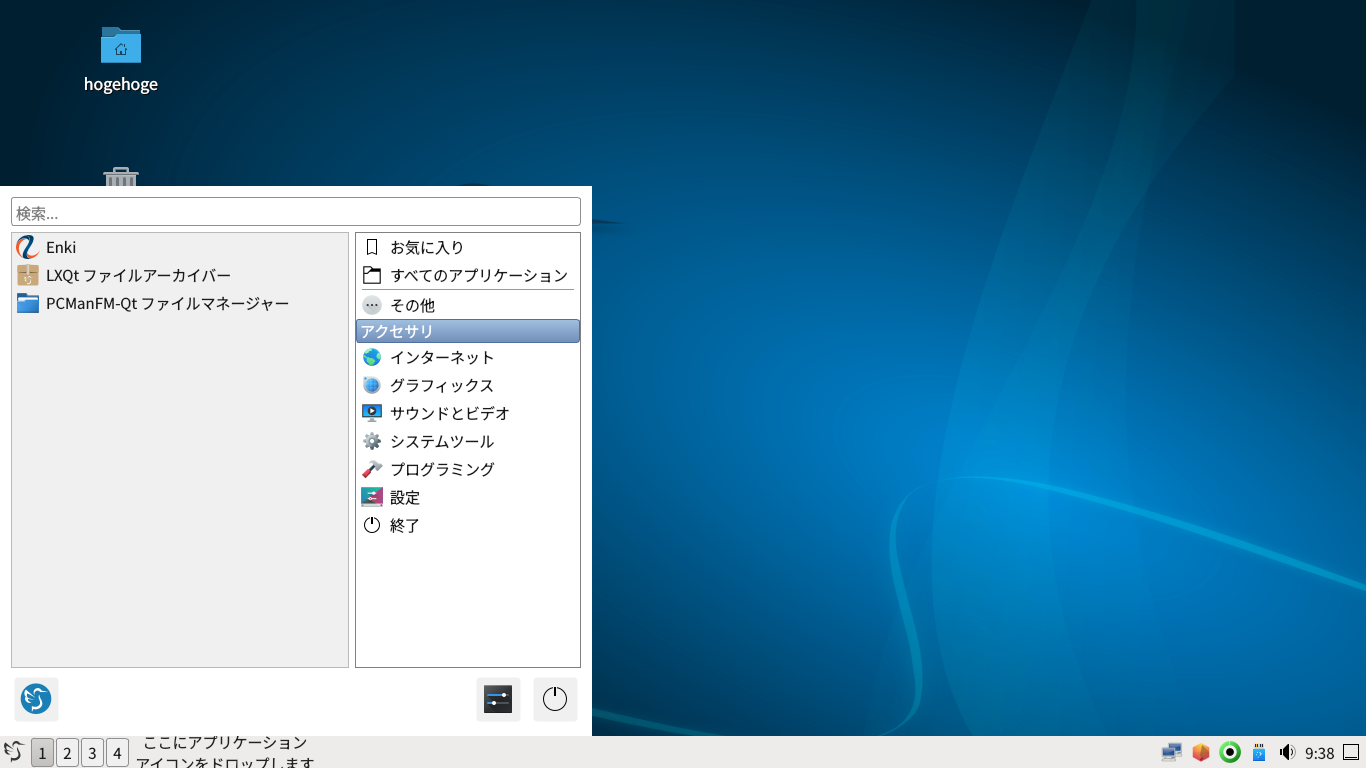Click the network computers tray icon

coord(1171,752)
